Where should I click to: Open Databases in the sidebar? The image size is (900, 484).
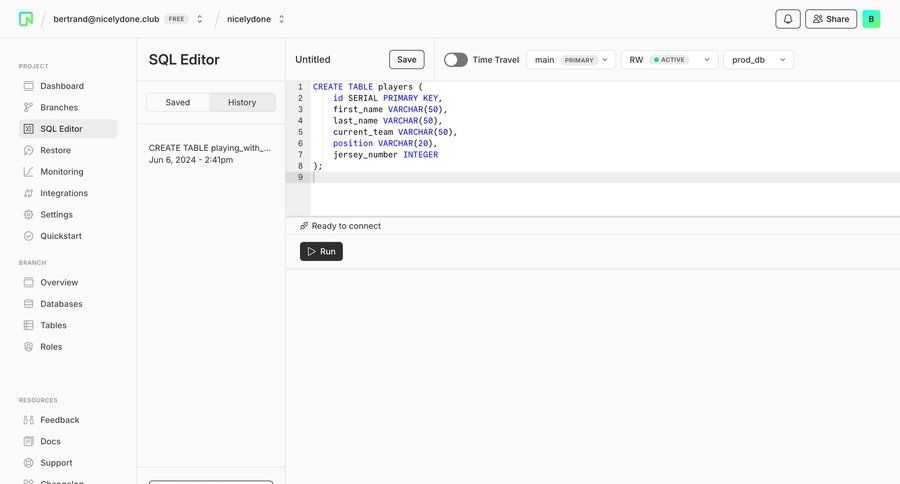[x=68, y=304]
